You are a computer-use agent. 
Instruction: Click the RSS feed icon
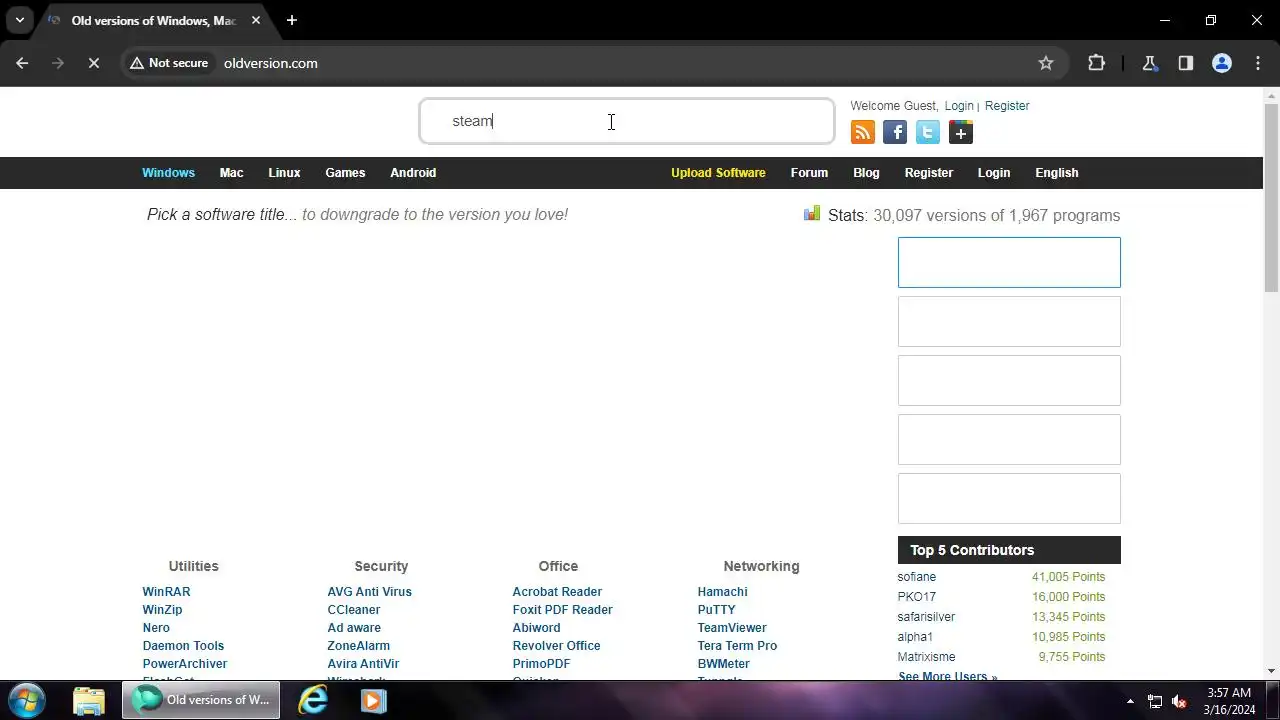click(862, 132)
